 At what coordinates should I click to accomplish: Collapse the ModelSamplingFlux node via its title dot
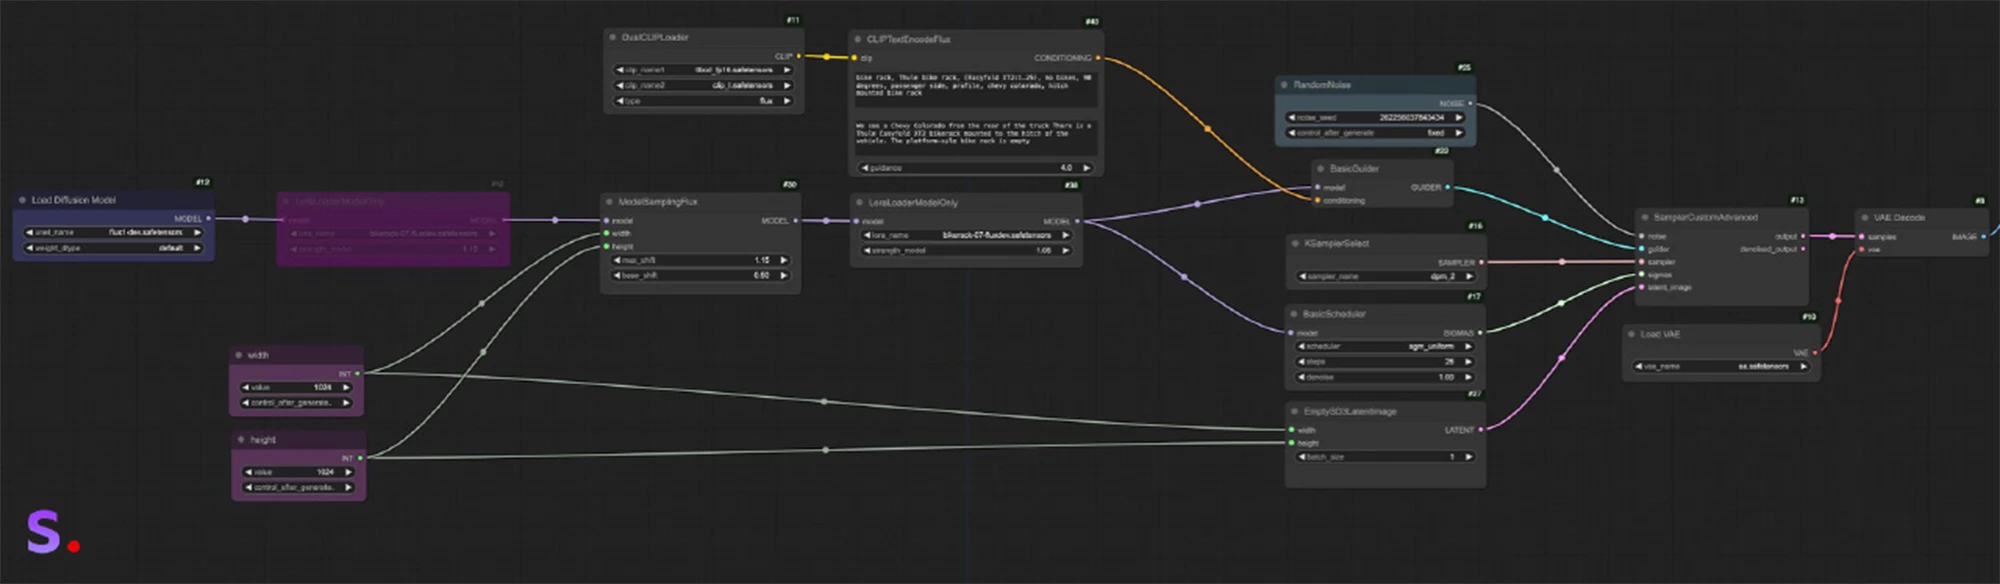tap(609, 202)
